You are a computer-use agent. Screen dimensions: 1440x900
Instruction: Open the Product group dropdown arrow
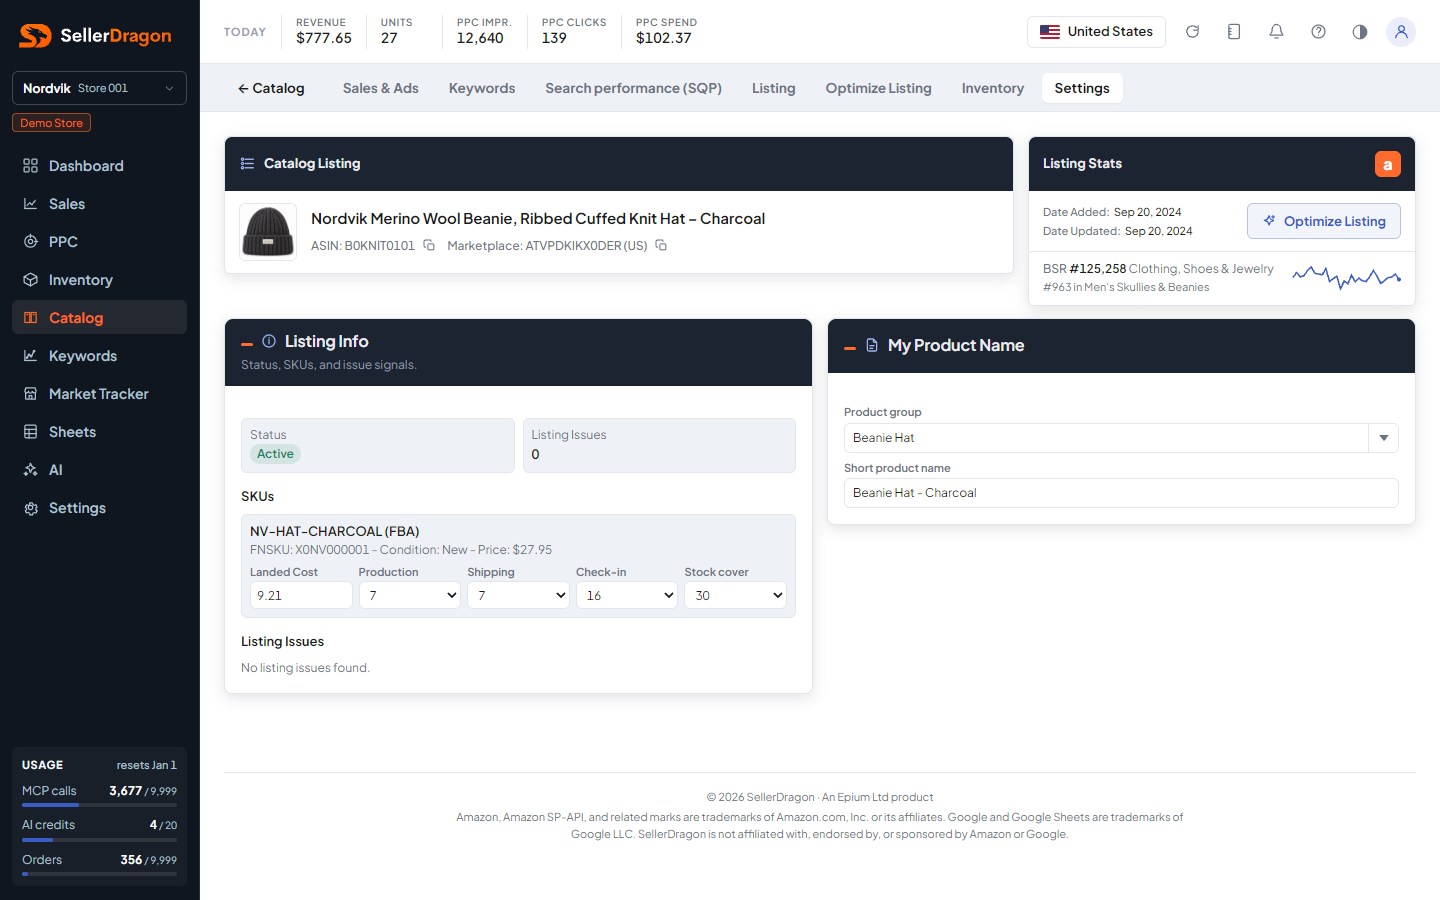click(x=1384, y=438)
